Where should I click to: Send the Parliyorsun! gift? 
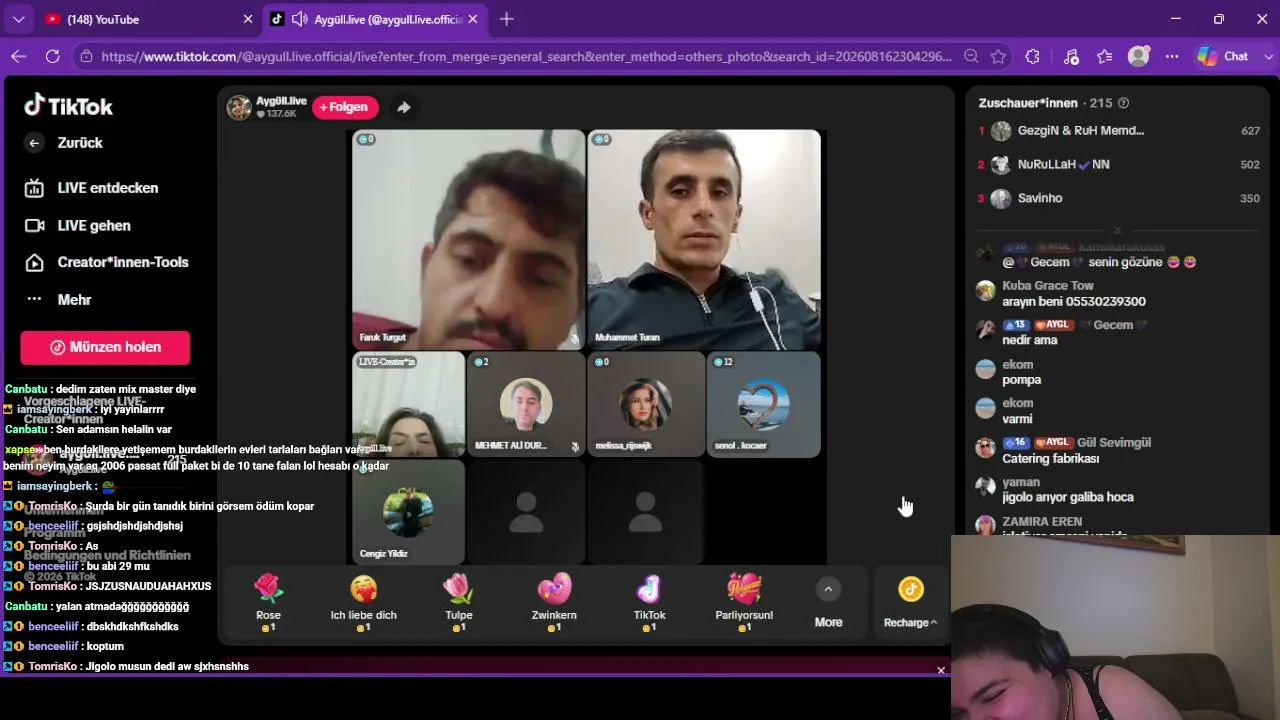coord(744,602)
